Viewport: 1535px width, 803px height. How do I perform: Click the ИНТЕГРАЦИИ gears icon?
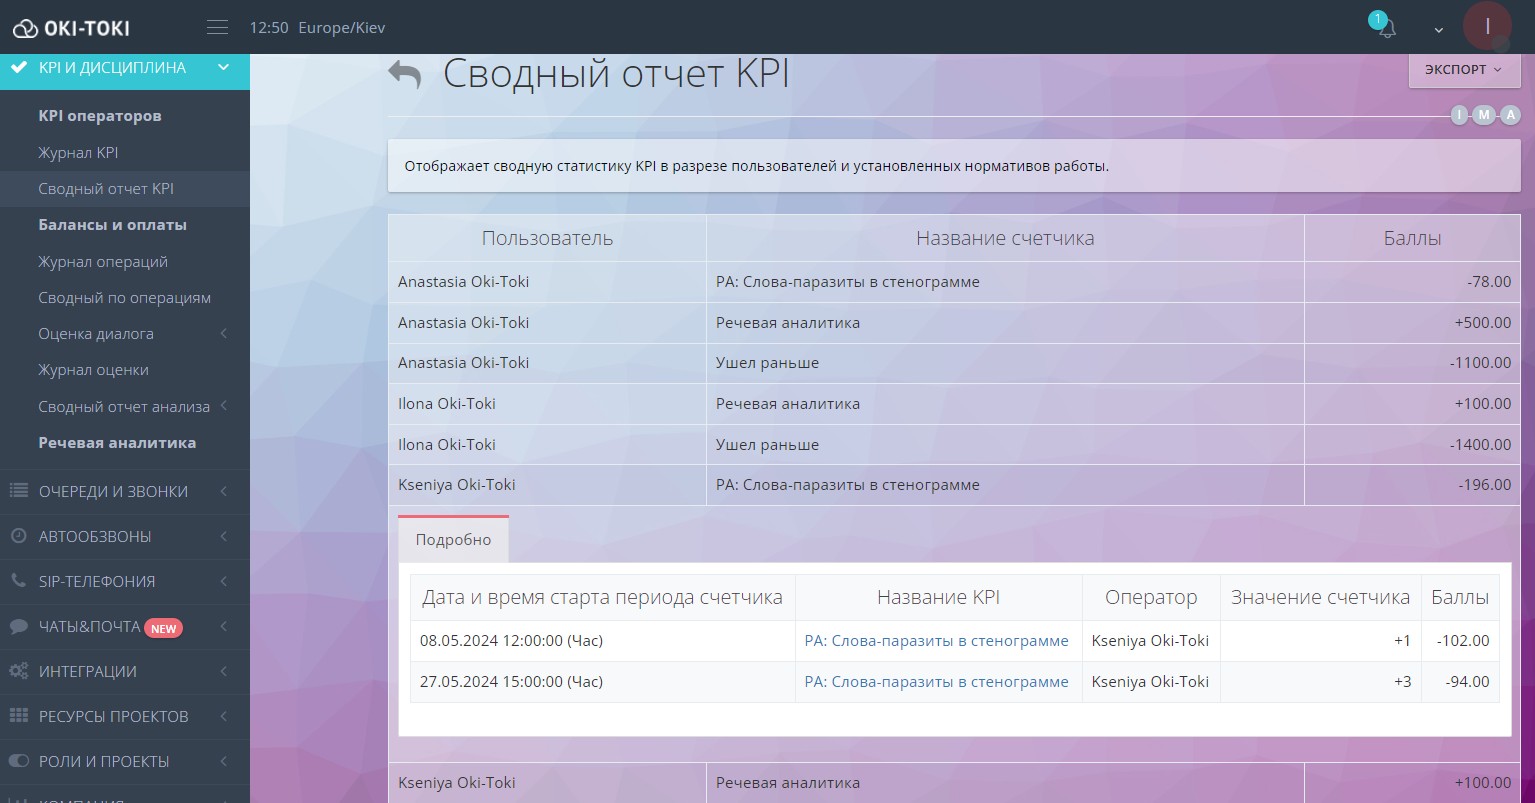click(18, 671)
